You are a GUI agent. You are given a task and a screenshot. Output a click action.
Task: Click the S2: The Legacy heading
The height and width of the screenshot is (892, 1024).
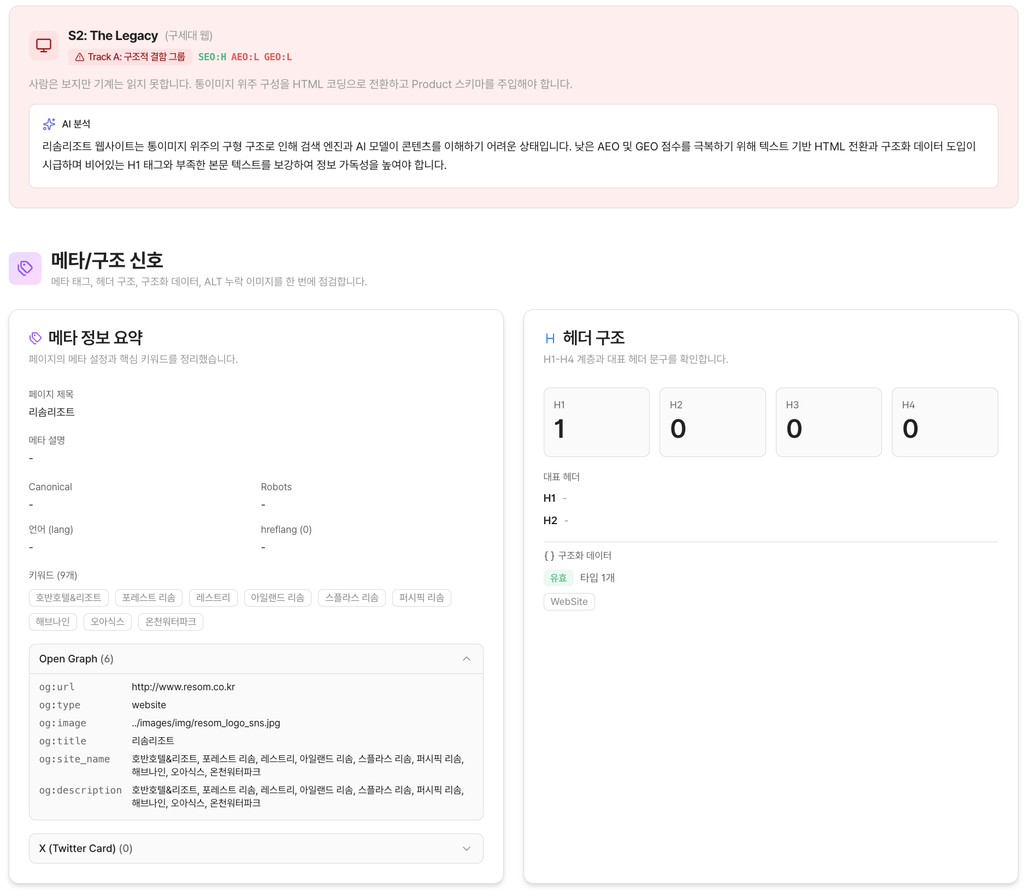pyautogui.click(x=113, y=36)
